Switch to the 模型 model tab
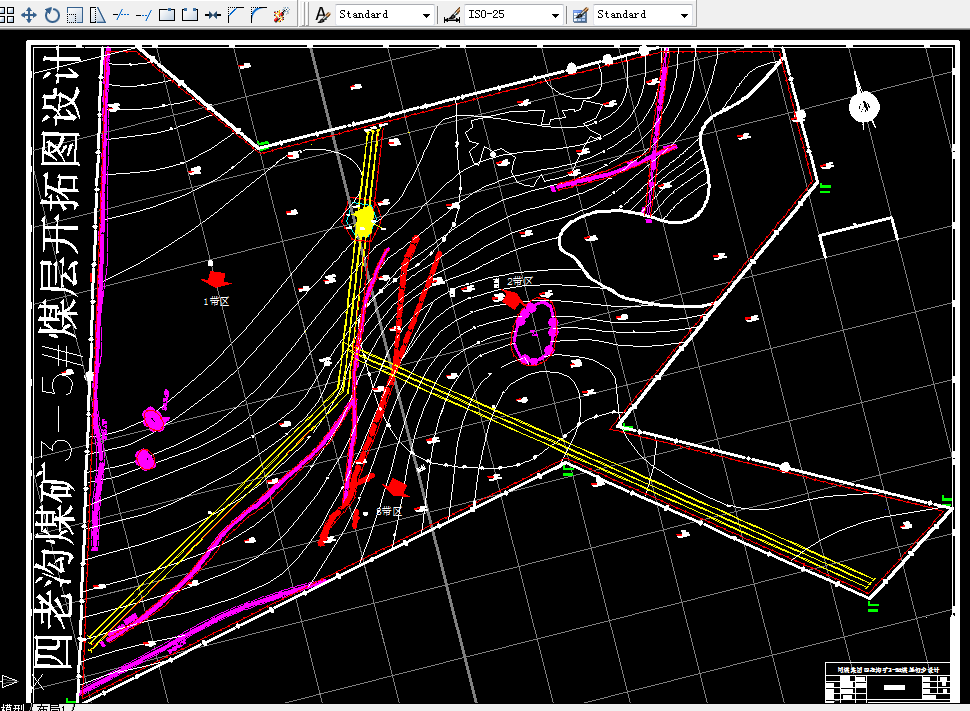This screenshot has height=711, width=970. (x=12, y=707)
